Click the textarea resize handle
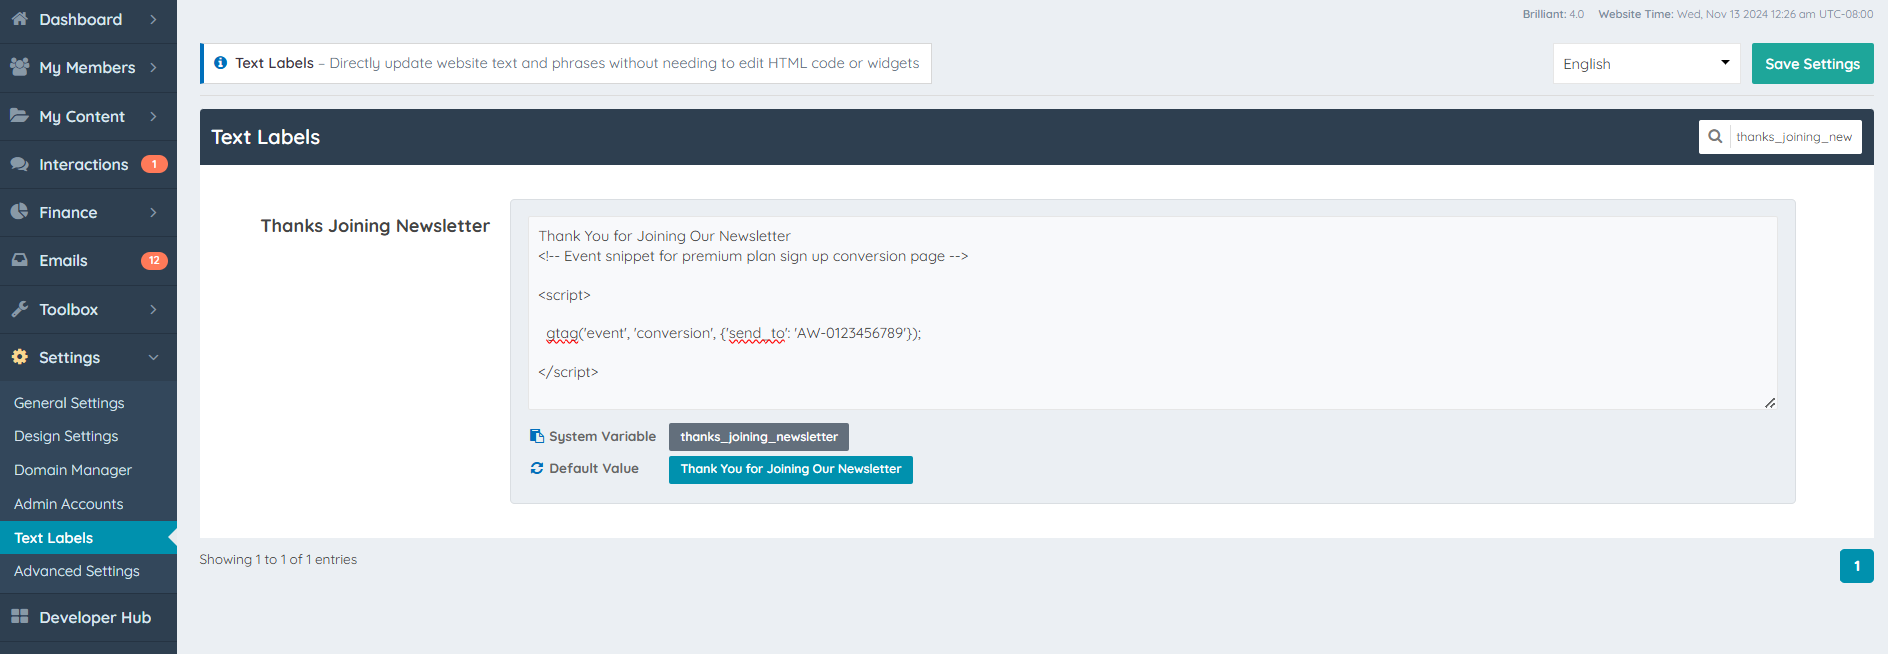The width and height of the screenshot is (1888, 654). (x=1769, y=402)
